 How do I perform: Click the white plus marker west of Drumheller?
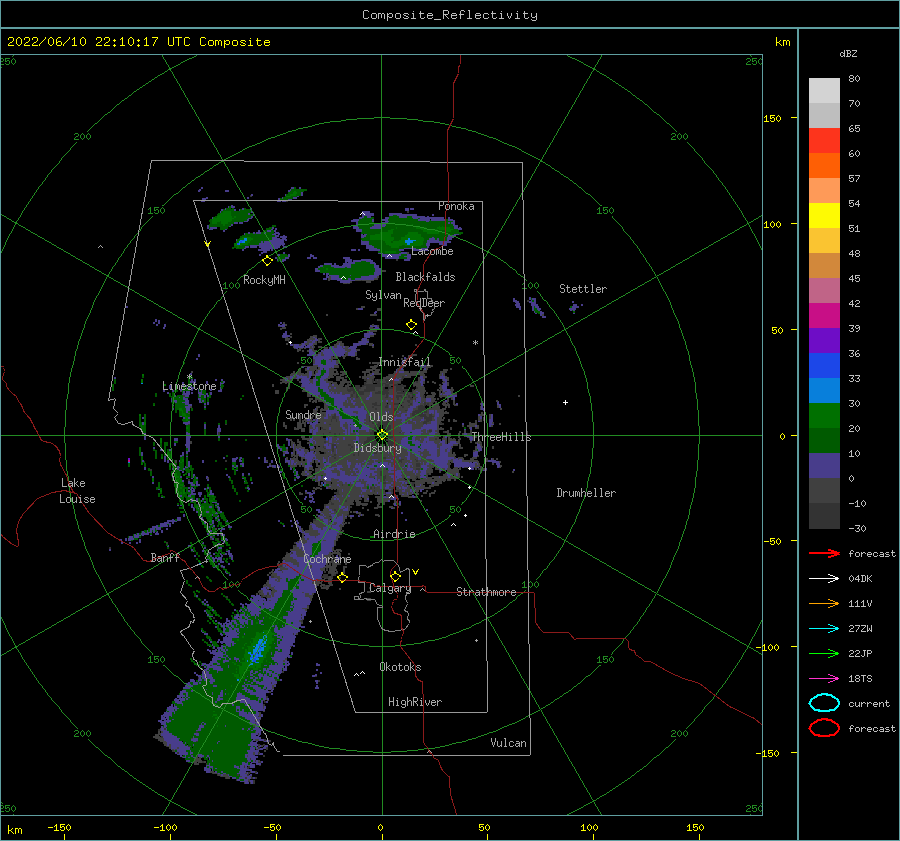pos(565,402)
